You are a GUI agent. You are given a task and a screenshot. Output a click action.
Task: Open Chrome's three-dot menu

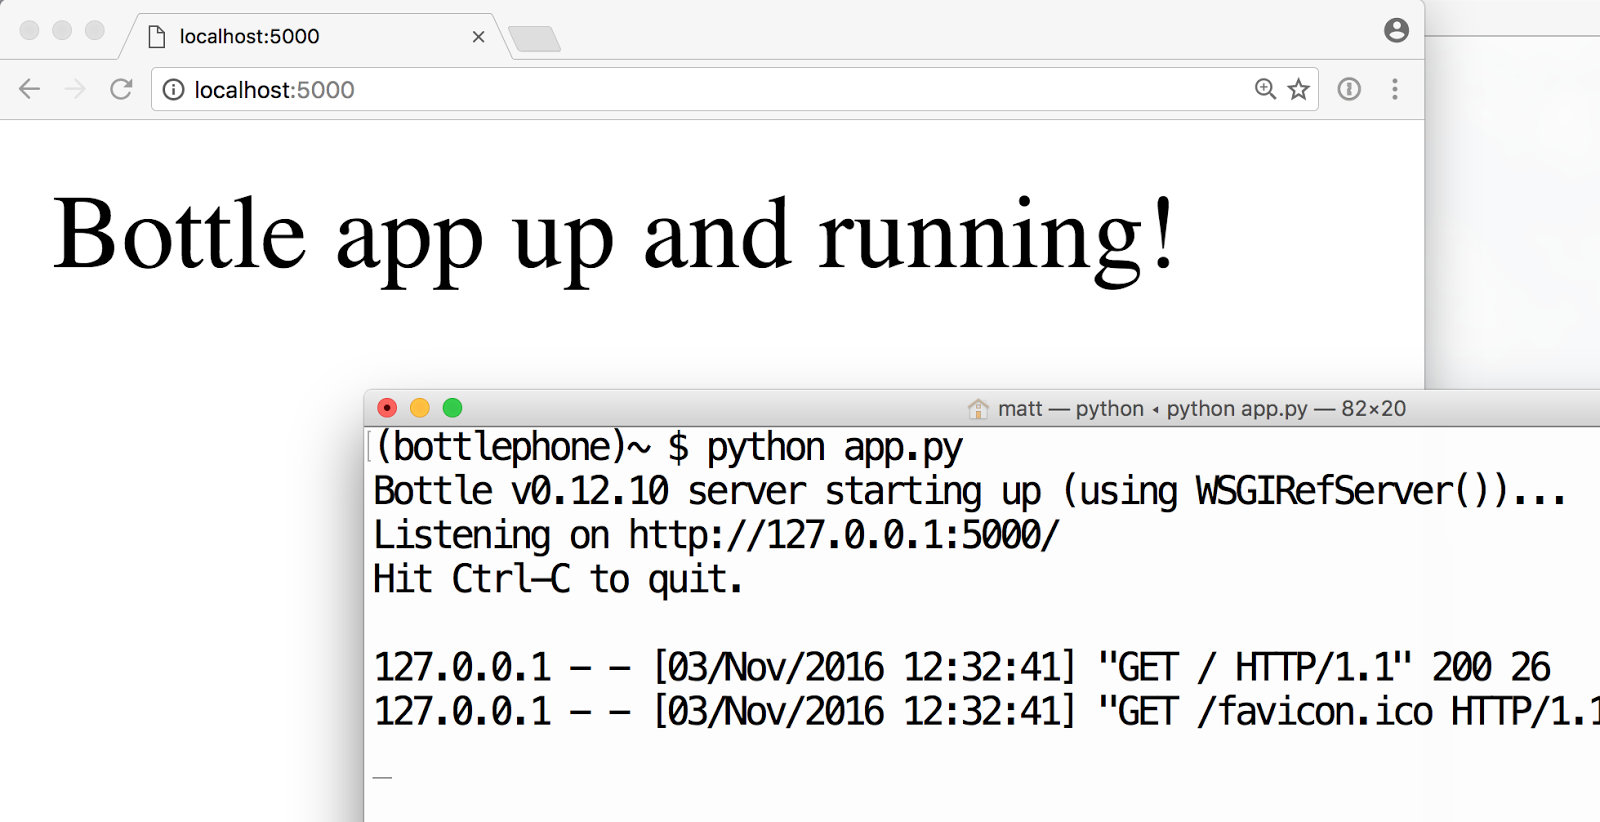coord(1395,89)
